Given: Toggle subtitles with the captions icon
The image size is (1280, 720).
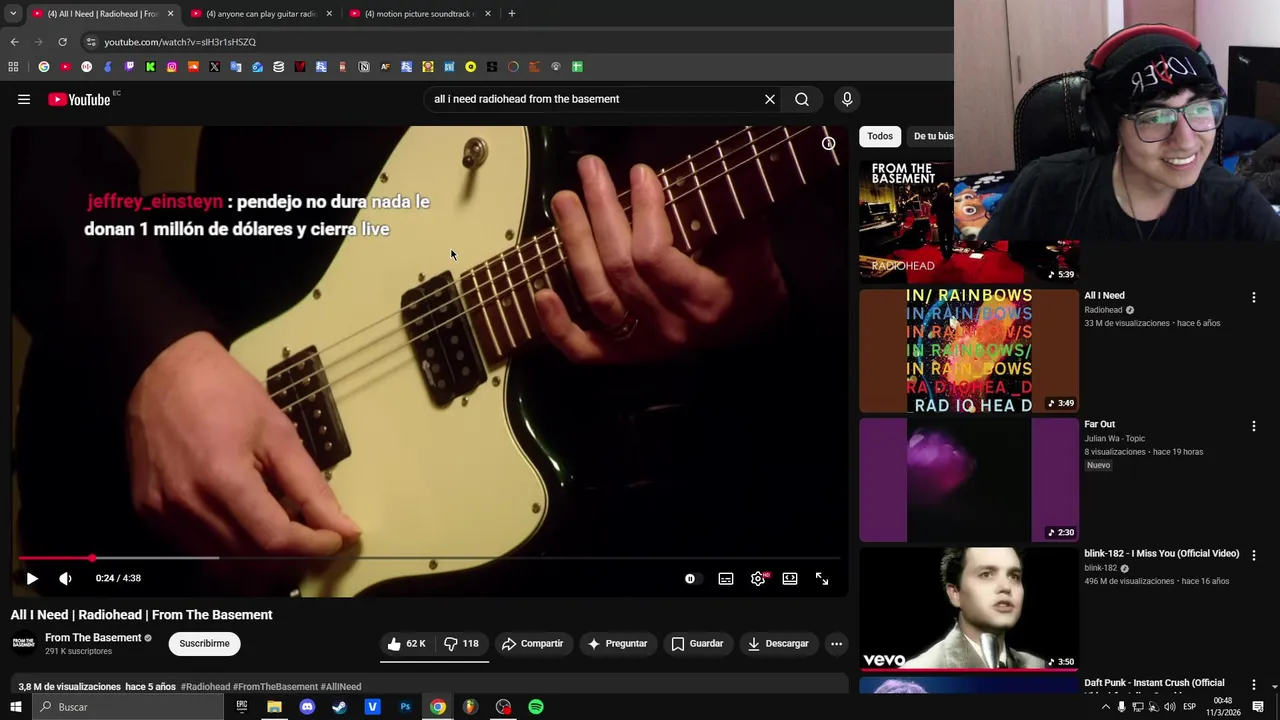Looking at the screenshot, I should pyautogui.click(x=726, y=578).
